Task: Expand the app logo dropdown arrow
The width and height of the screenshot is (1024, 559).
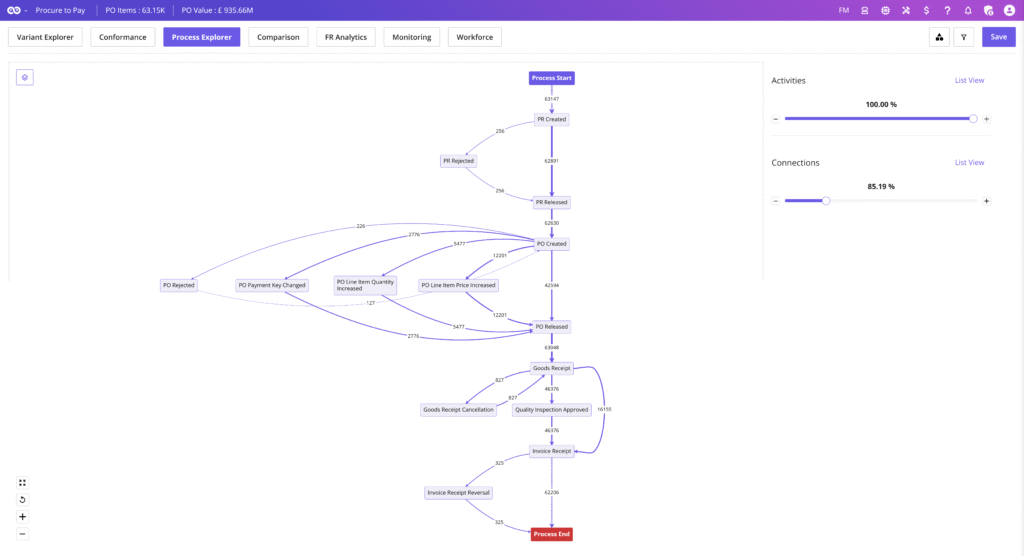Action: point(25,10)
